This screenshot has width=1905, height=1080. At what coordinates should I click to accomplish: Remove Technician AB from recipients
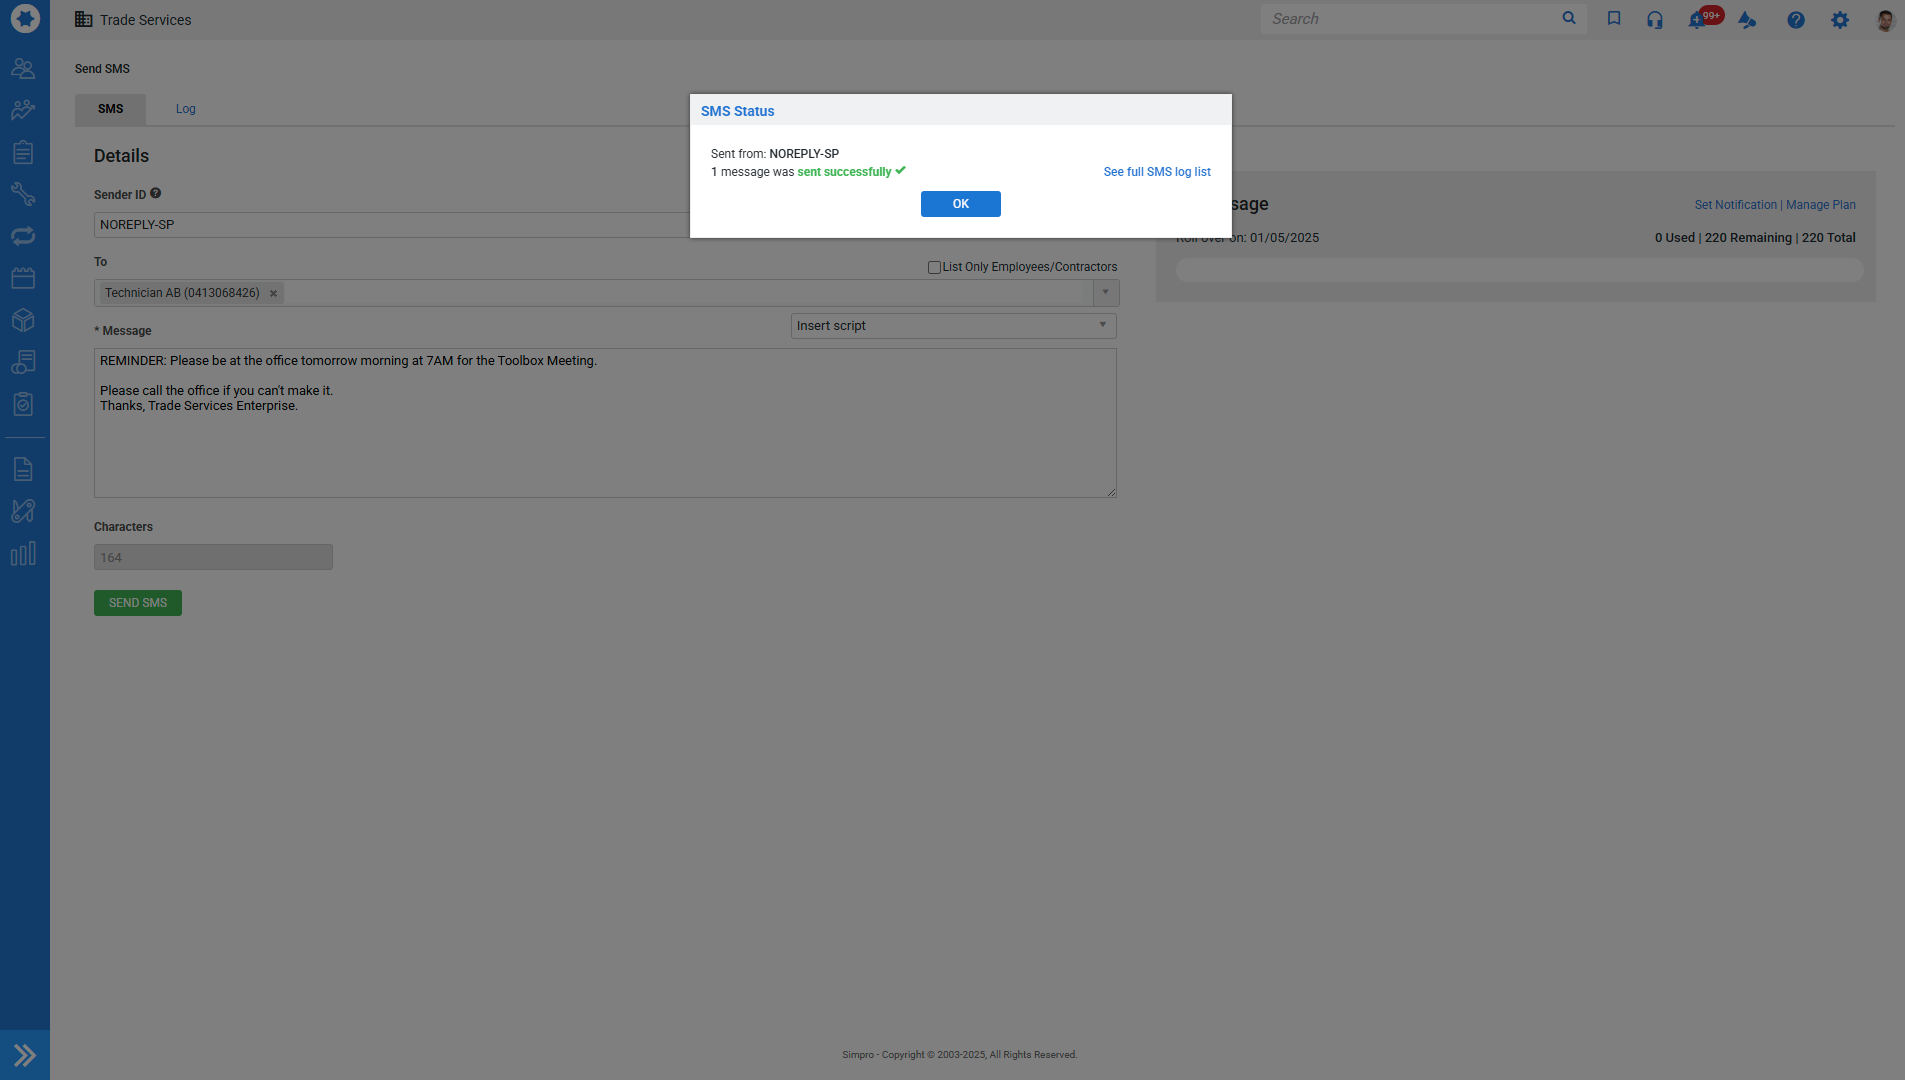pos(273,294)
